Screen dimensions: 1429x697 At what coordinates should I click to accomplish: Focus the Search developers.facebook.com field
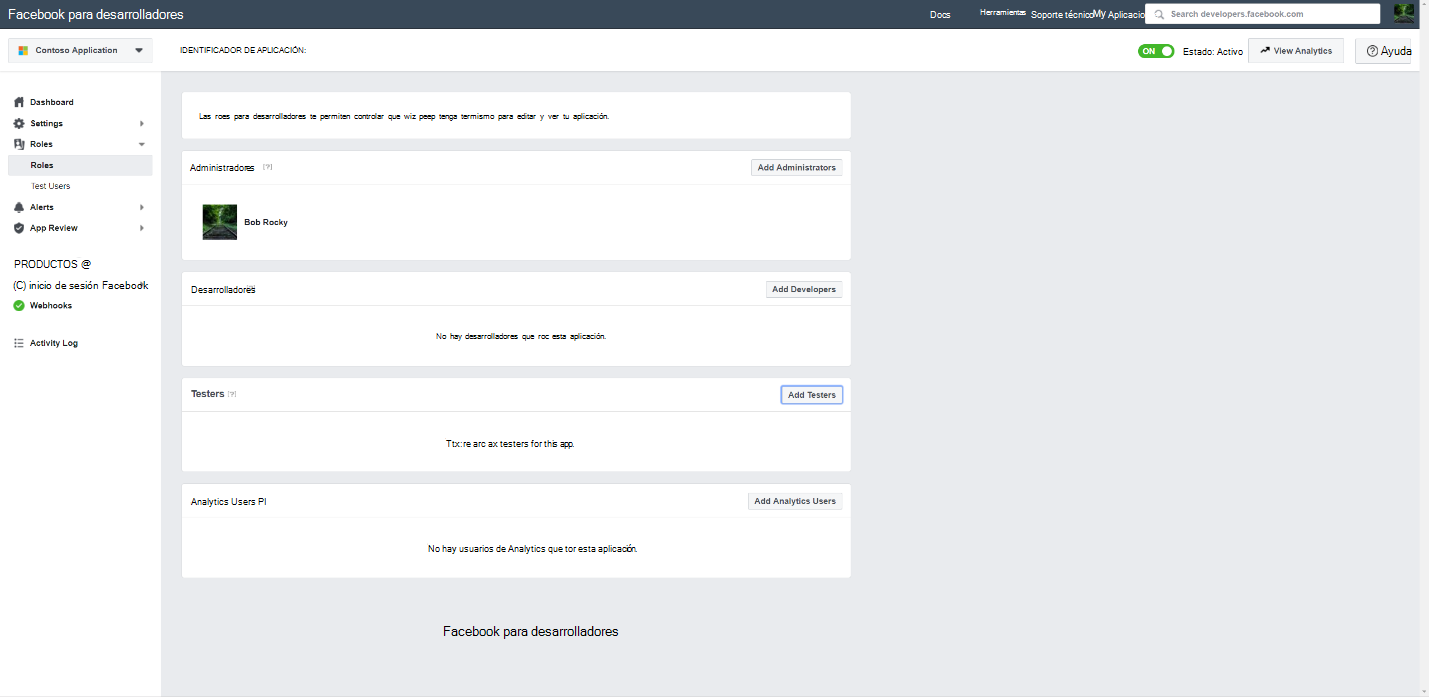coord(1264,14)
